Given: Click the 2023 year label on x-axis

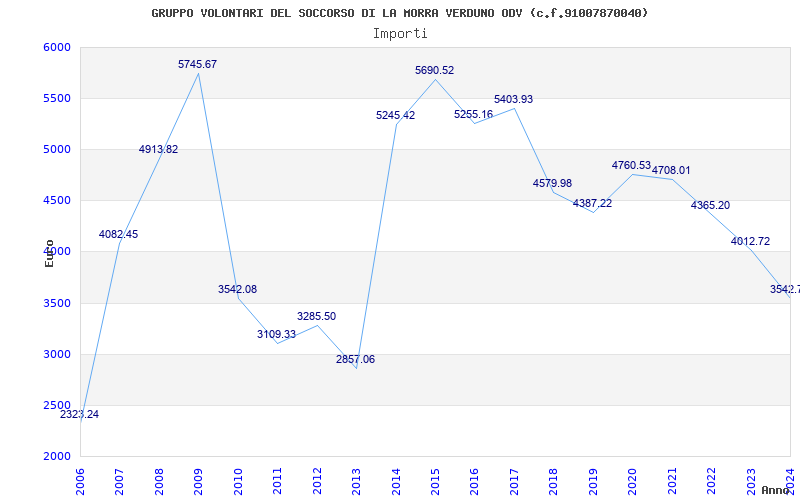Looking at the screenshot, I should pos(751,481).
